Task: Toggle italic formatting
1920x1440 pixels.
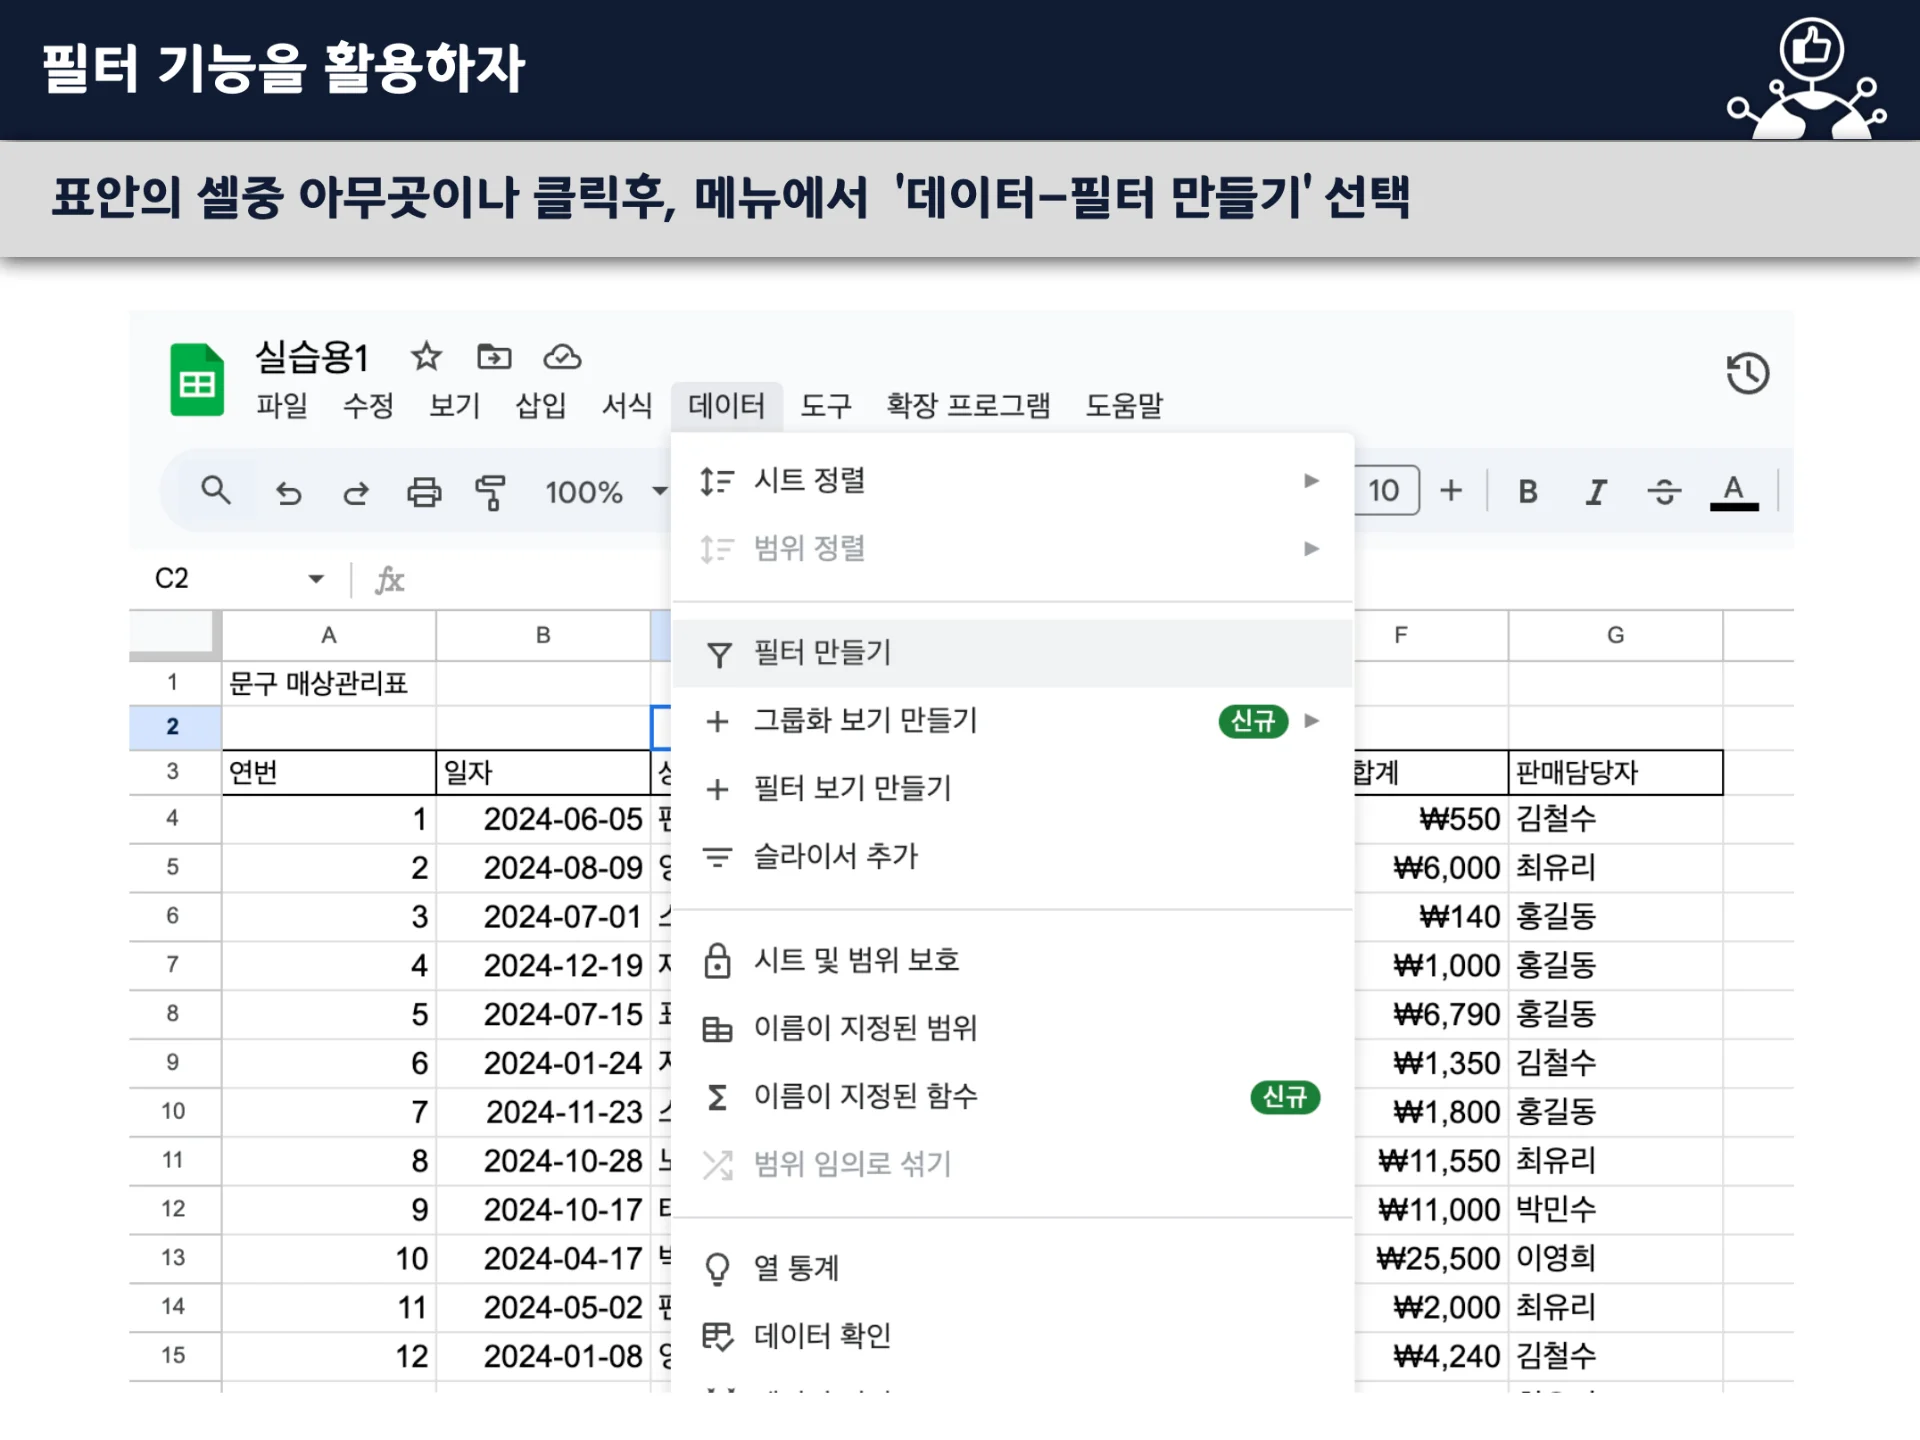Action: 1596,491
